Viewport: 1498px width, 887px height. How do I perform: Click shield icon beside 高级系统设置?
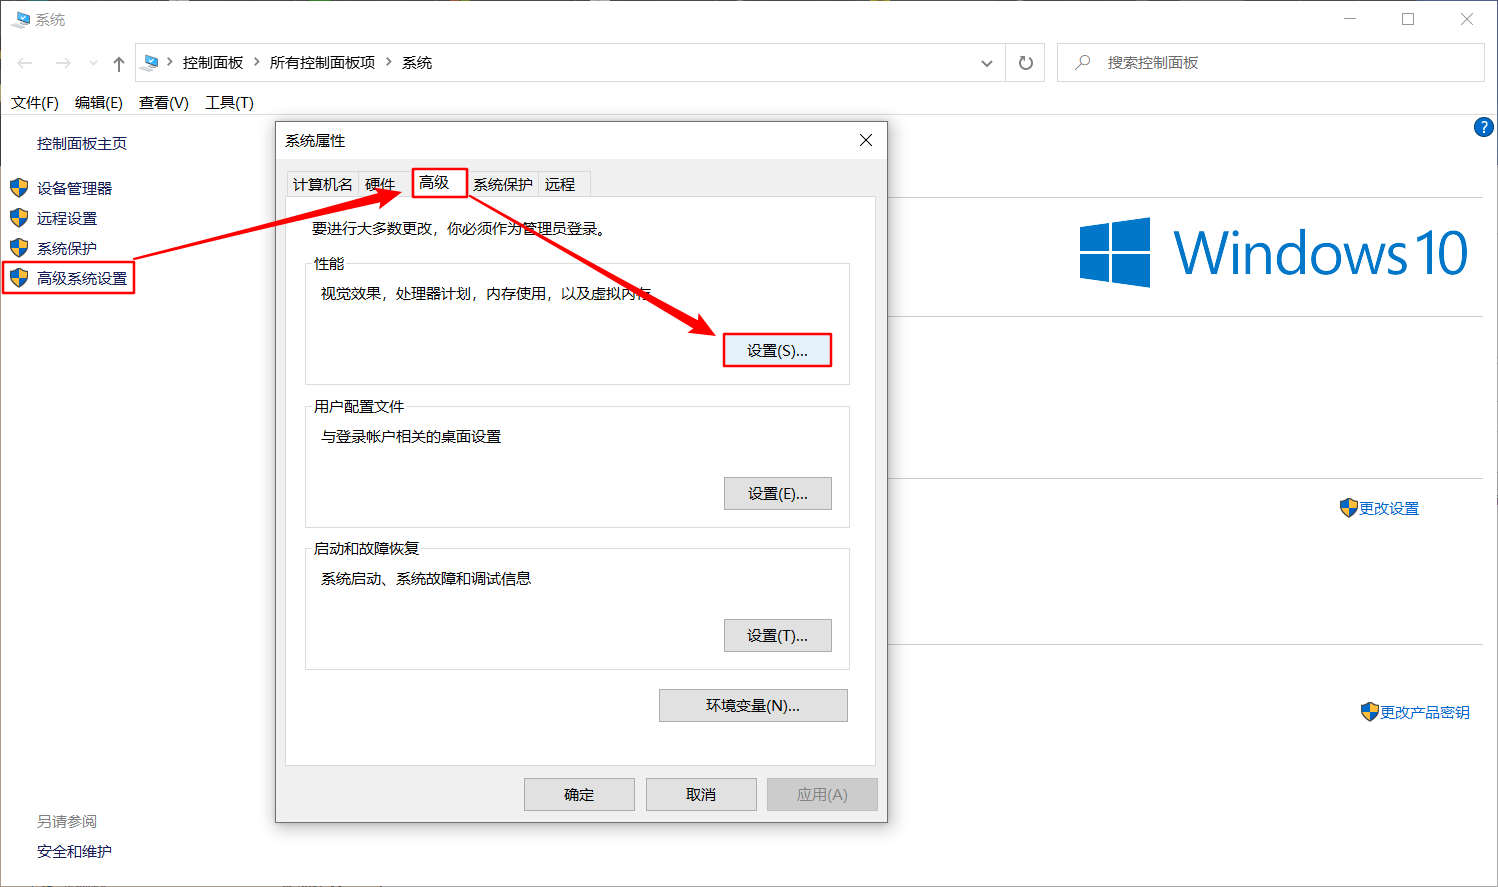tap(19, 277)
